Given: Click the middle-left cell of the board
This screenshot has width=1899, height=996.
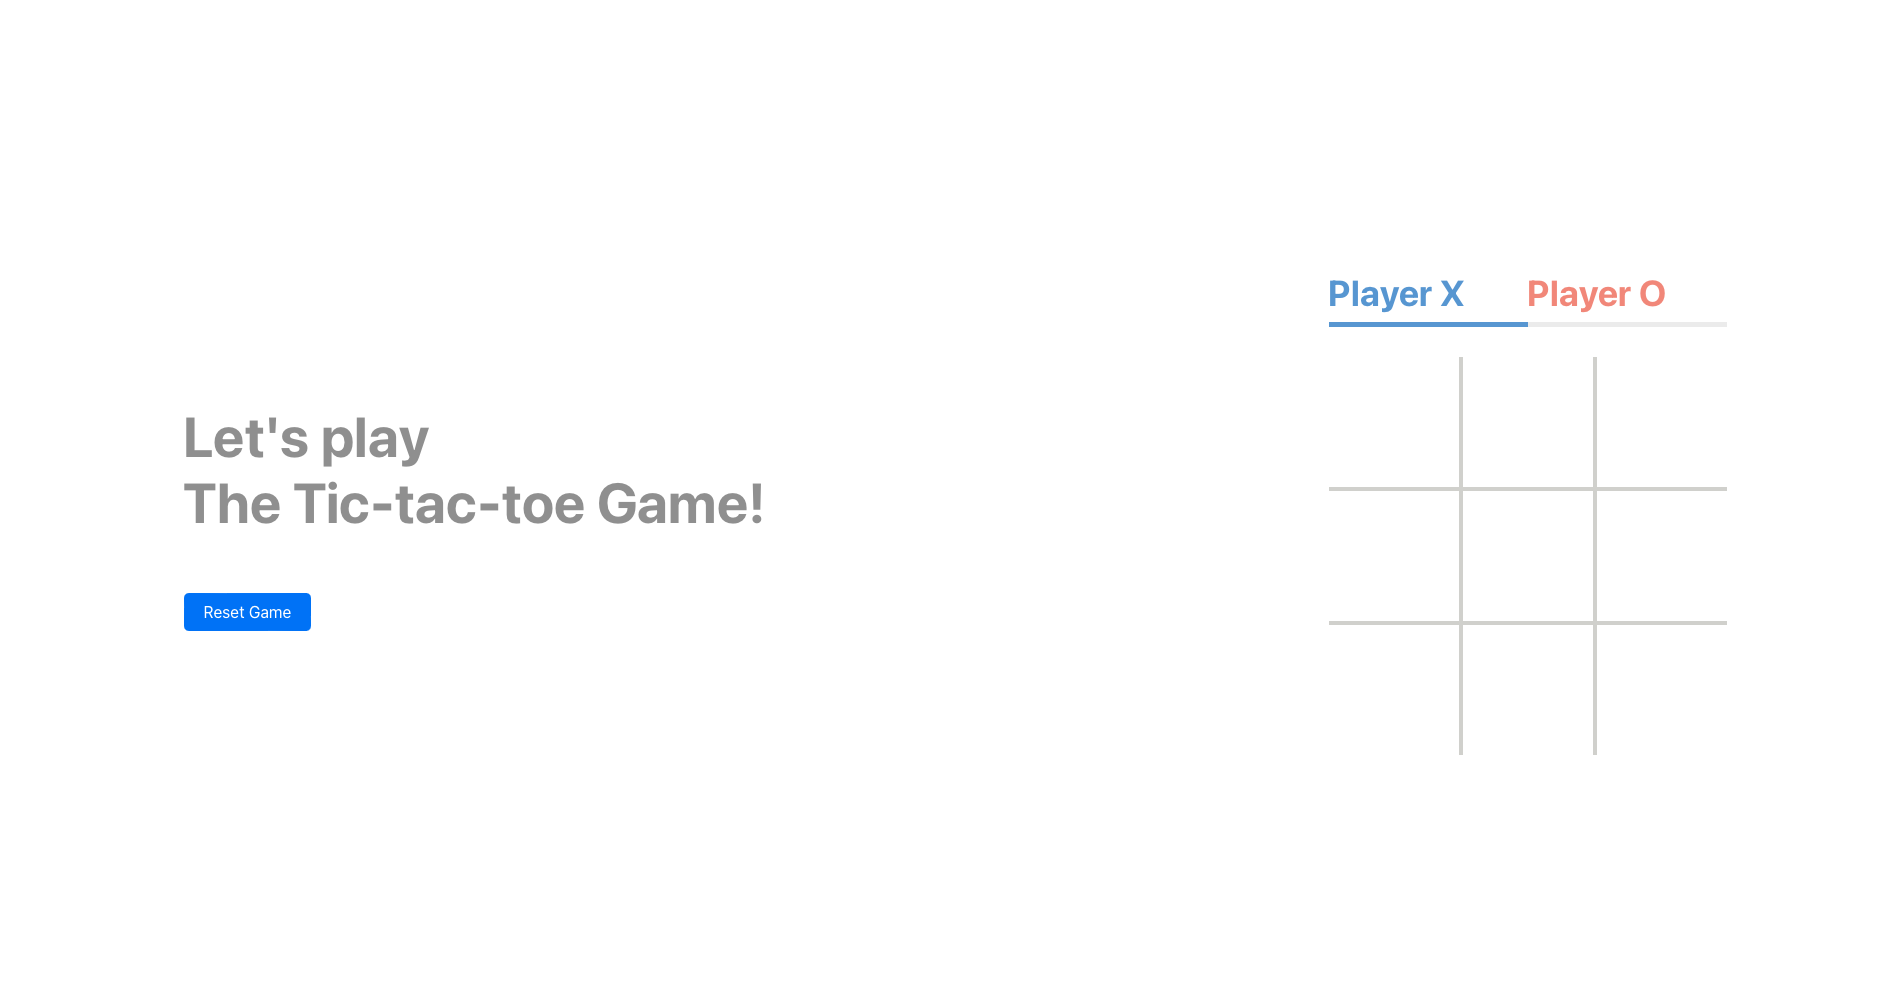Looking at the screenshot, I should pyautogui.click(x=1393, y=556).
